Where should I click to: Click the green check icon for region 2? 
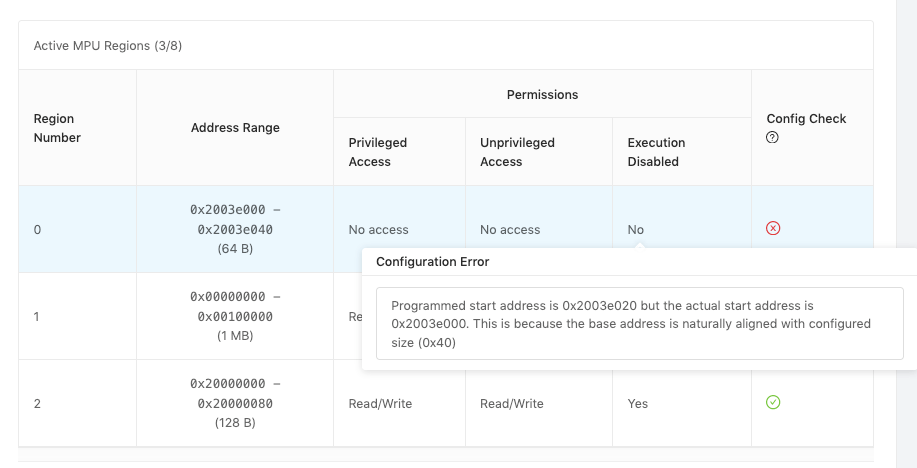[x=773, y=402]
